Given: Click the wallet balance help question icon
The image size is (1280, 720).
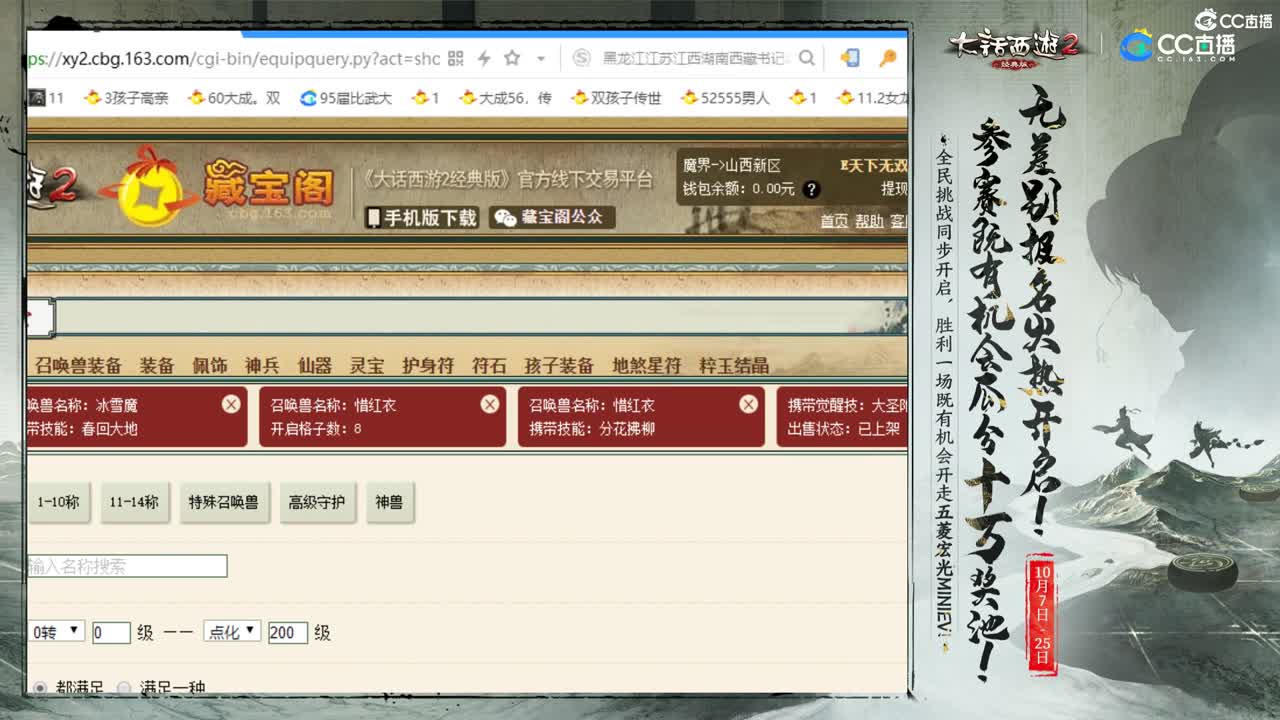Looking at the screenshot, I should 811,189.
